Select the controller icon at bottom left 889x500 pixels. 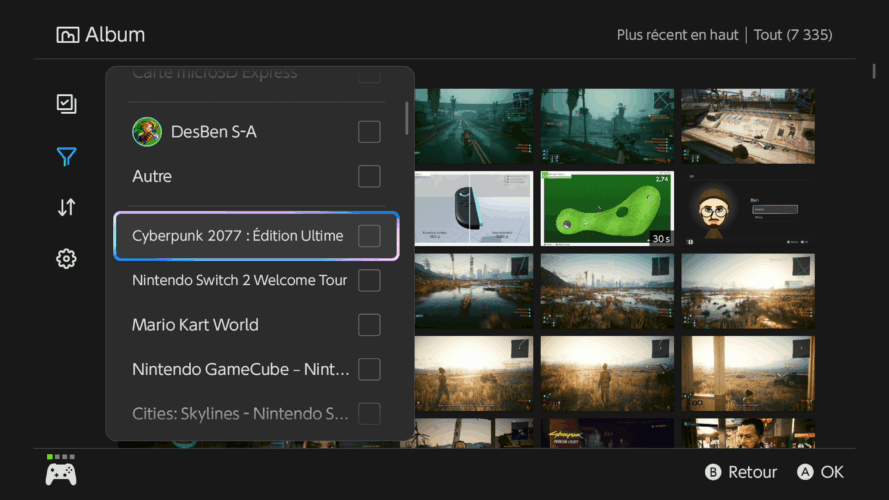click(61, 474)
